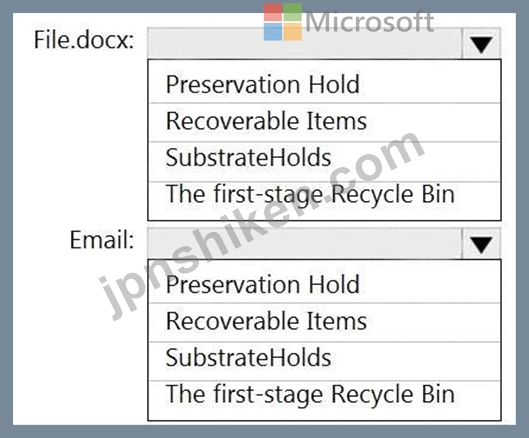Click the blue square of Microsoft logo
The image size is (529, 438).
[273, 32]
